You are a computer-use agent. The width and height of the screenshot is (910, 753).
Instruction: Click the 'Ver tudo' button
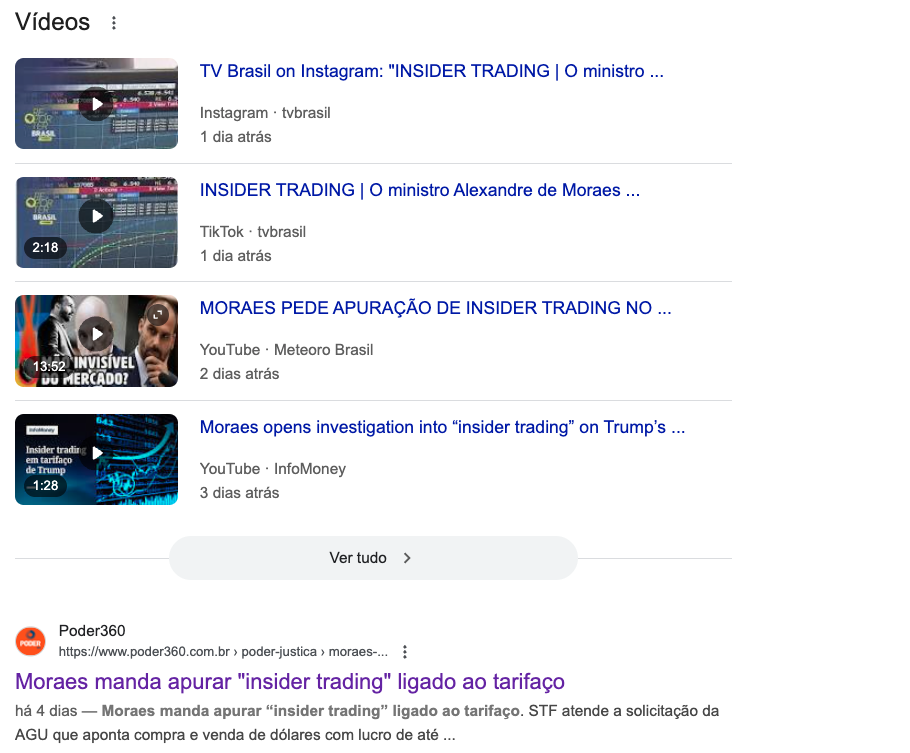tap(373, 558)
